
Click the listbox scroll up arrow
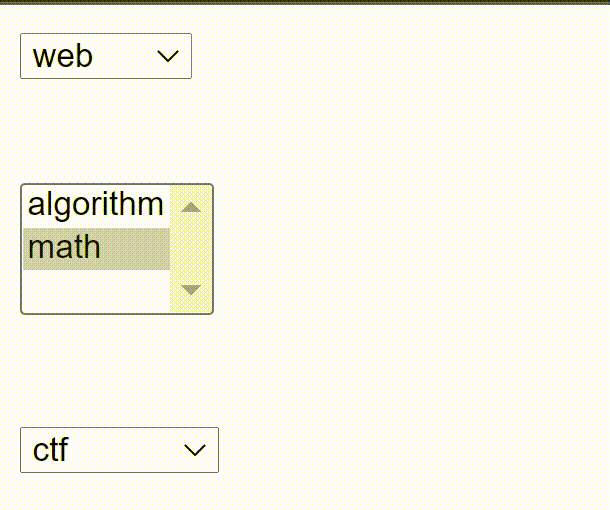coord(191,207)
